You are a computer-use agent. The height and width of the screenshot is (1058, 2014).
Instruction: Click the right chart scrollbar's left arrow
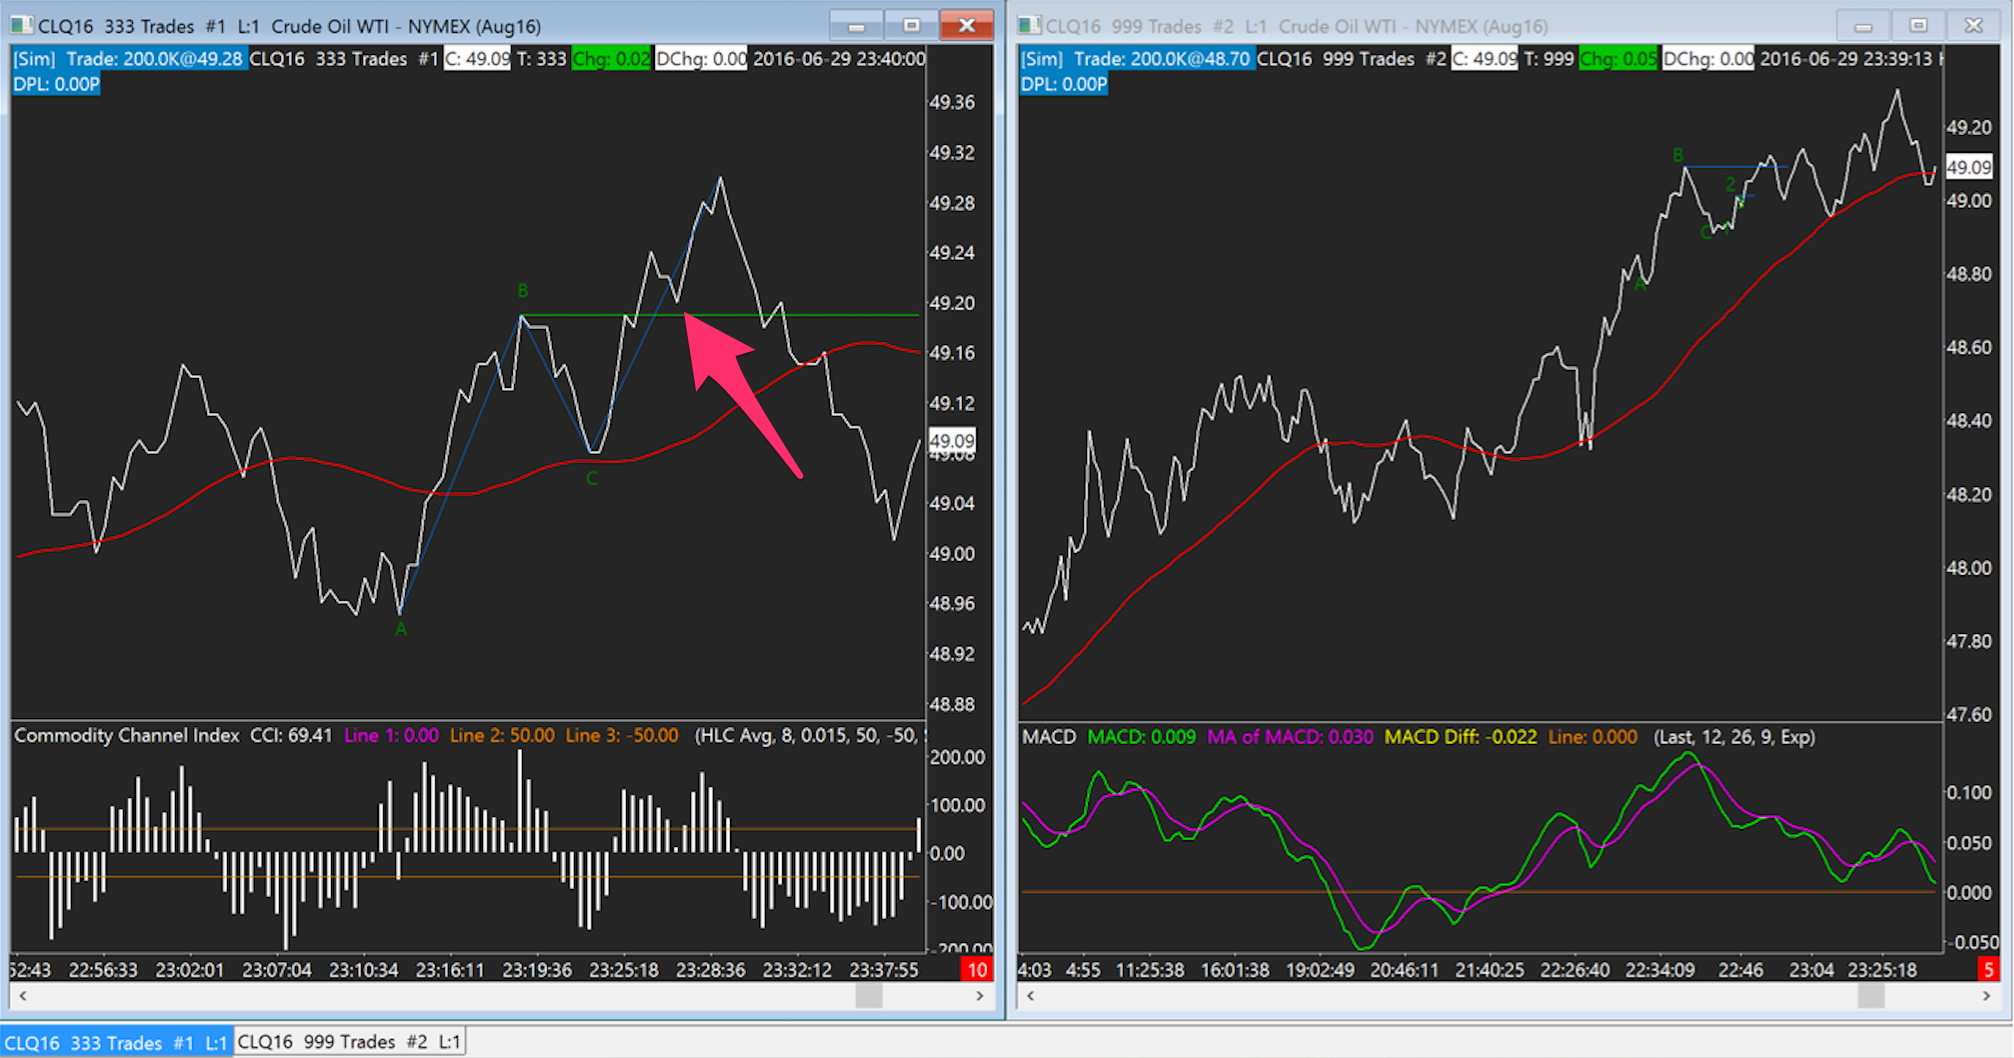pyautogui.click(x=1031, y=996)
